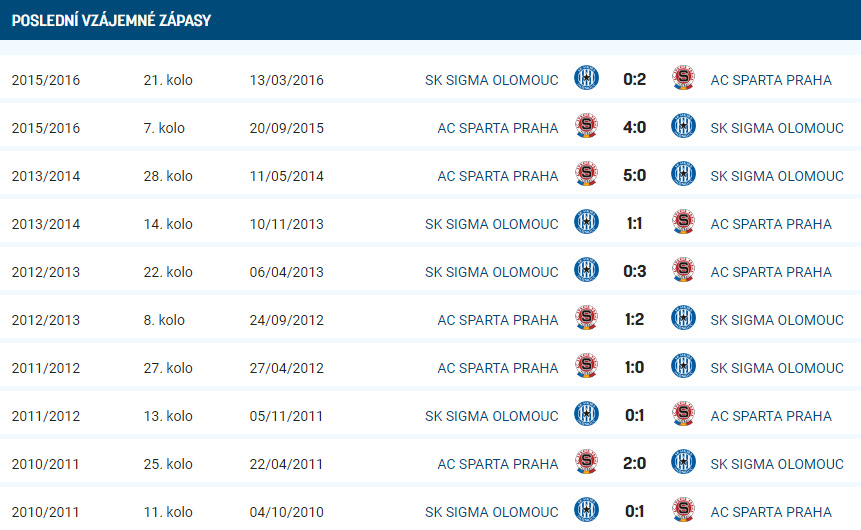Open the 5:0 score from 11/05/2014
This screenshot has width=861, height=530.
point(634,175)
